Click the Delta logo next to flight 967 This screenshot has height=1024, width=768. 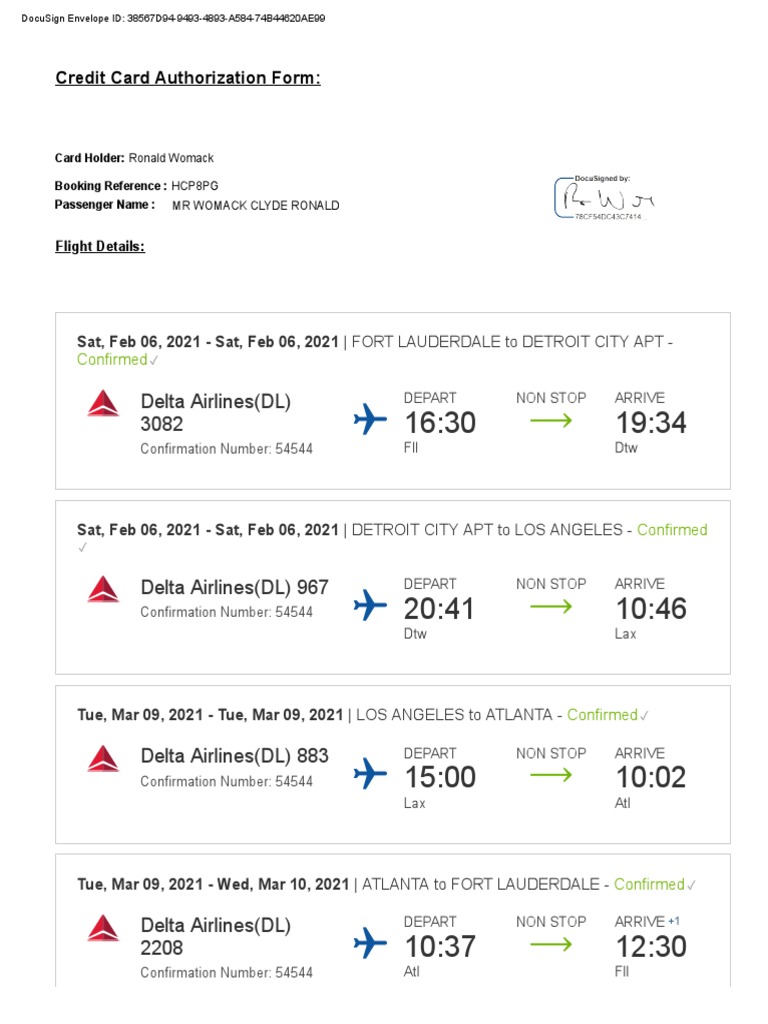pyautogui.click(x=103, y=590)
